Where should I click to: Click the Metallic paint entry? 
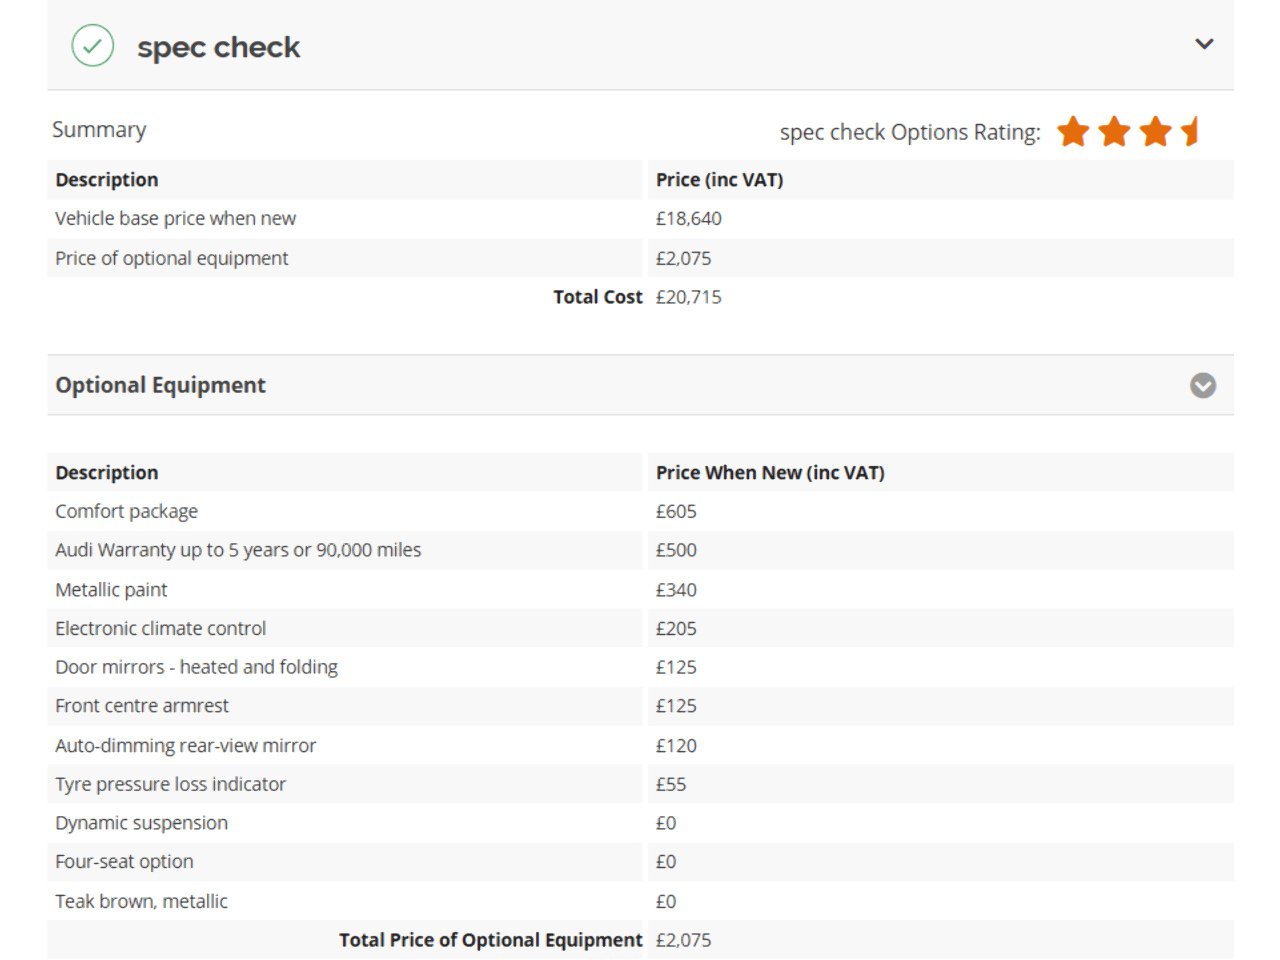111,590
